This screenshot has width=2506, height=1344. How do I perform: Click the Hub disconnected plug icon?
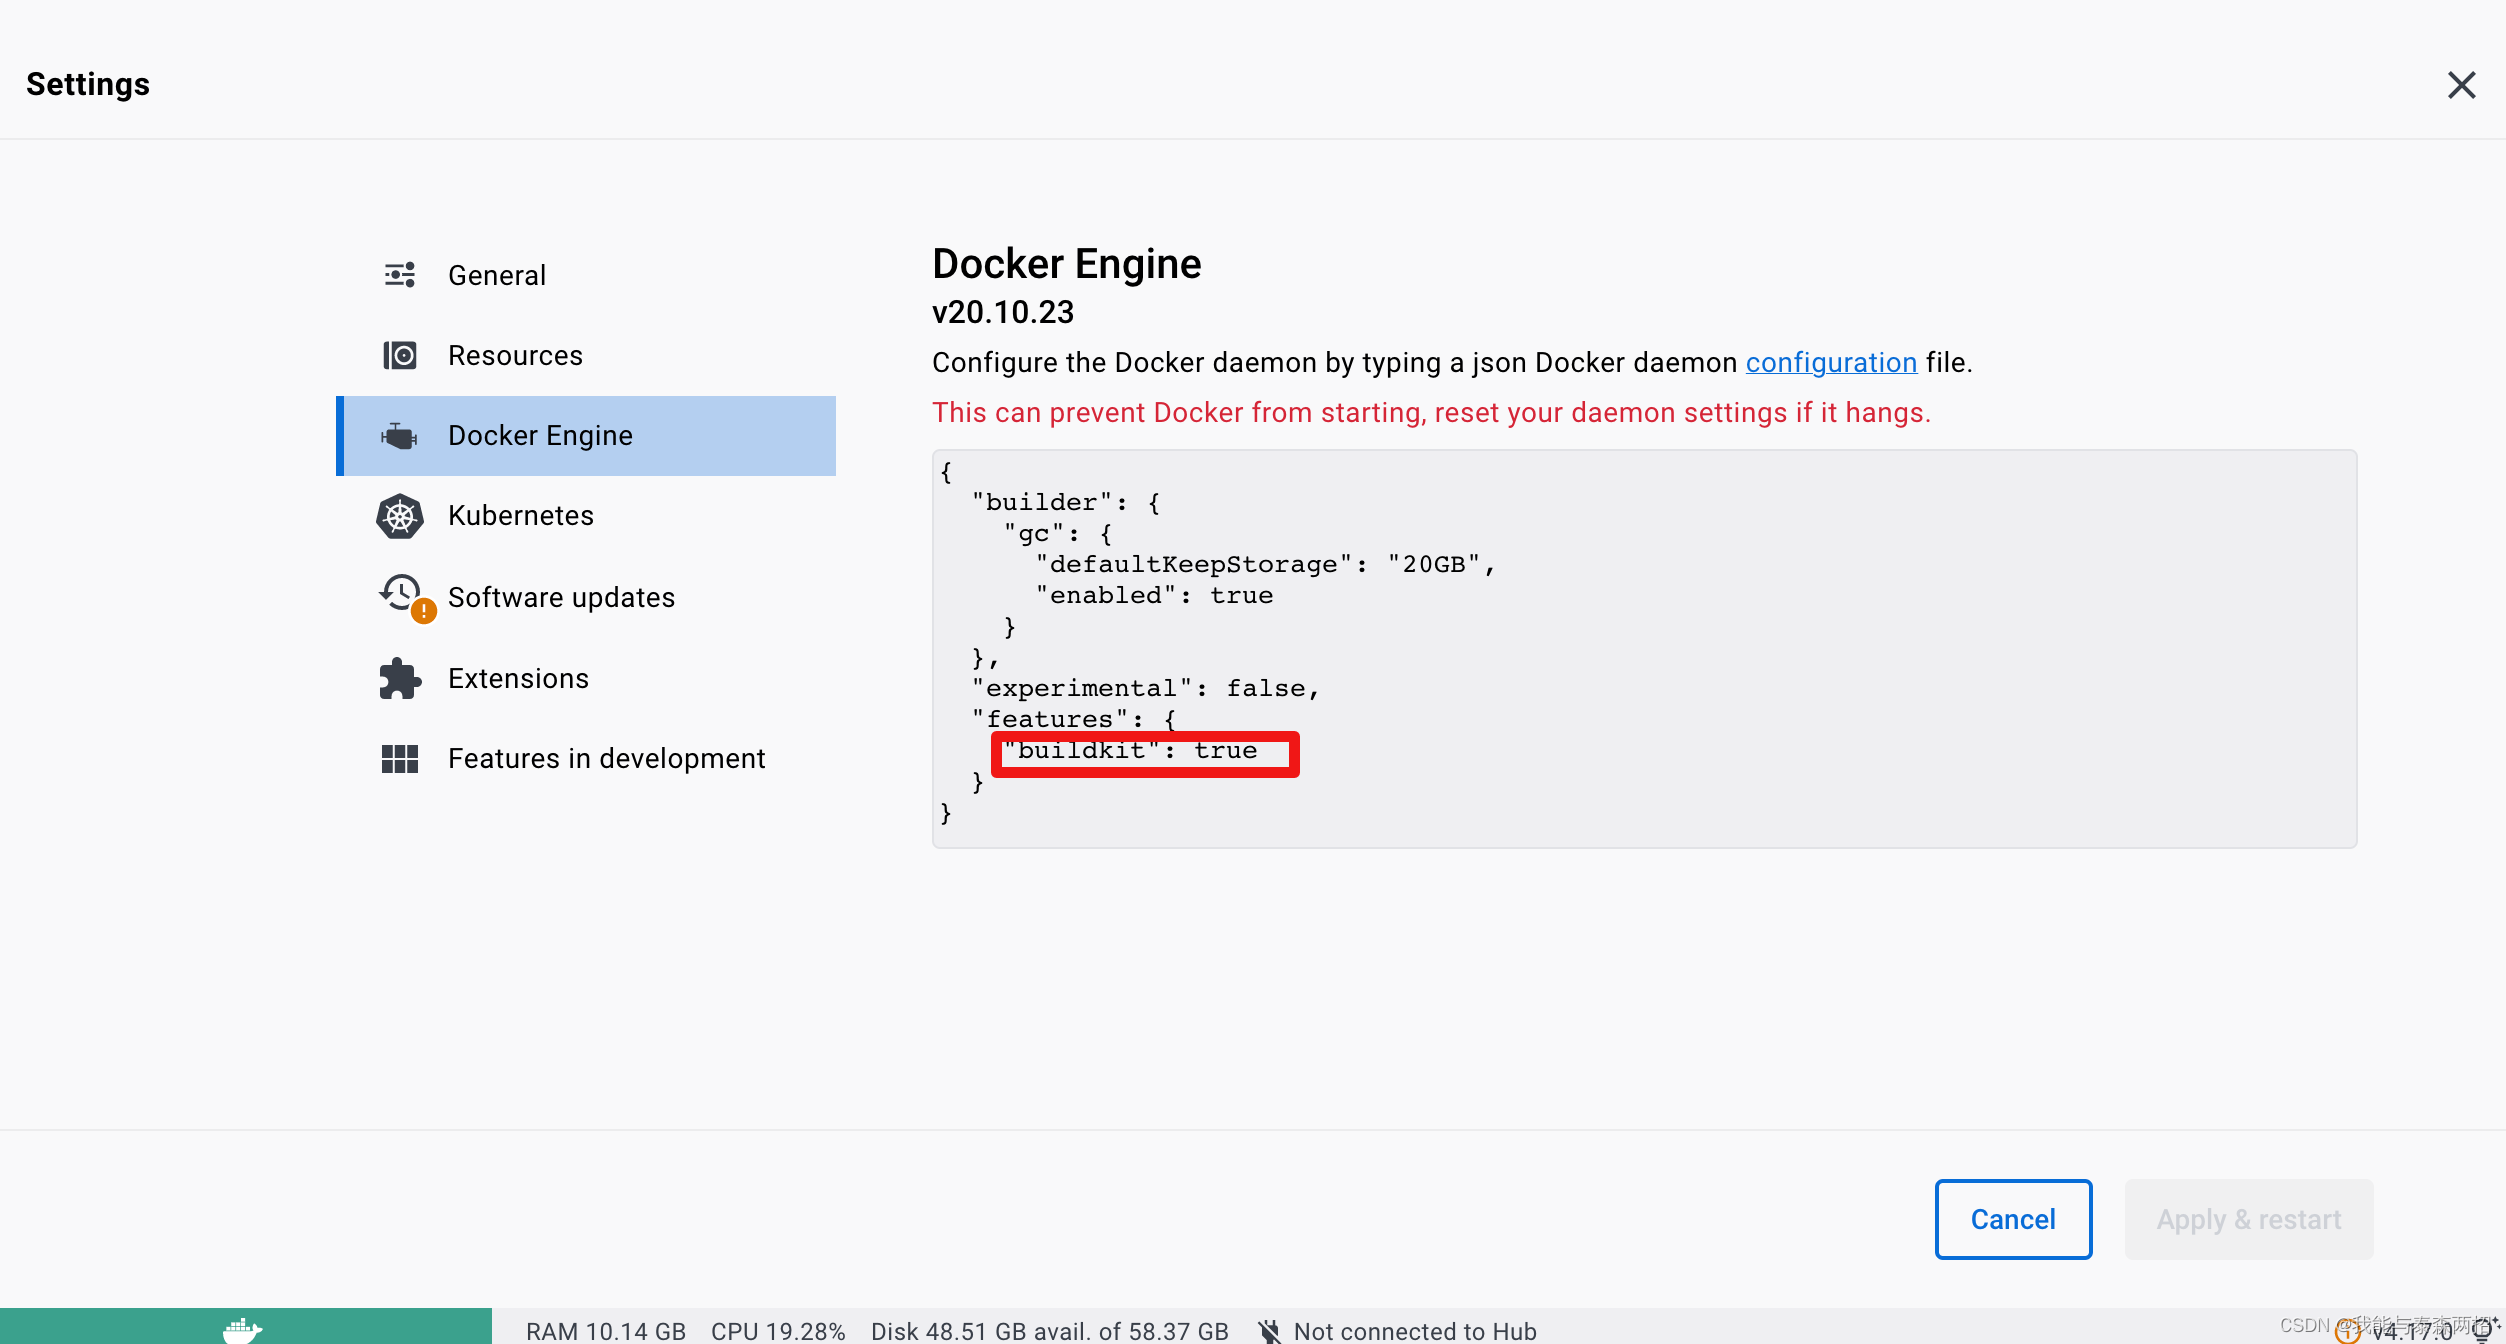coord(1269,1331)
